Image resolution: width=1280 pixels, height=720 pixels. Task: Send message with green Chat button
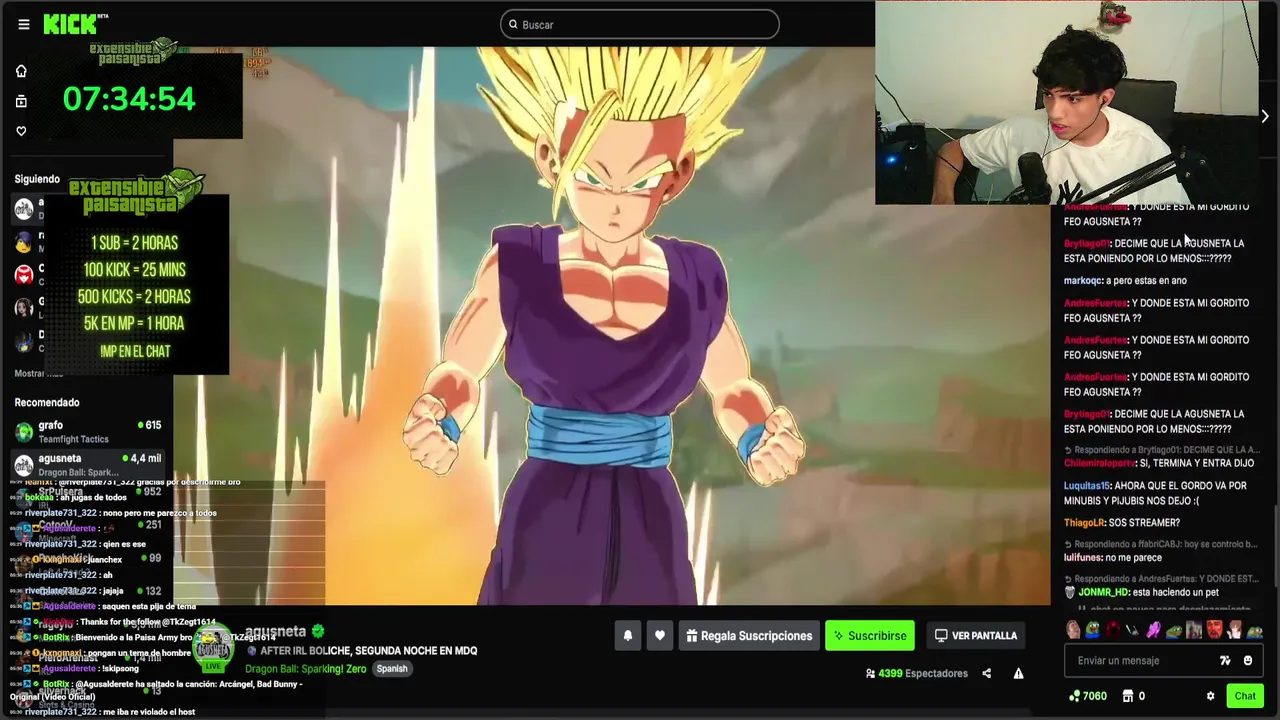(x=1245, y=696)
